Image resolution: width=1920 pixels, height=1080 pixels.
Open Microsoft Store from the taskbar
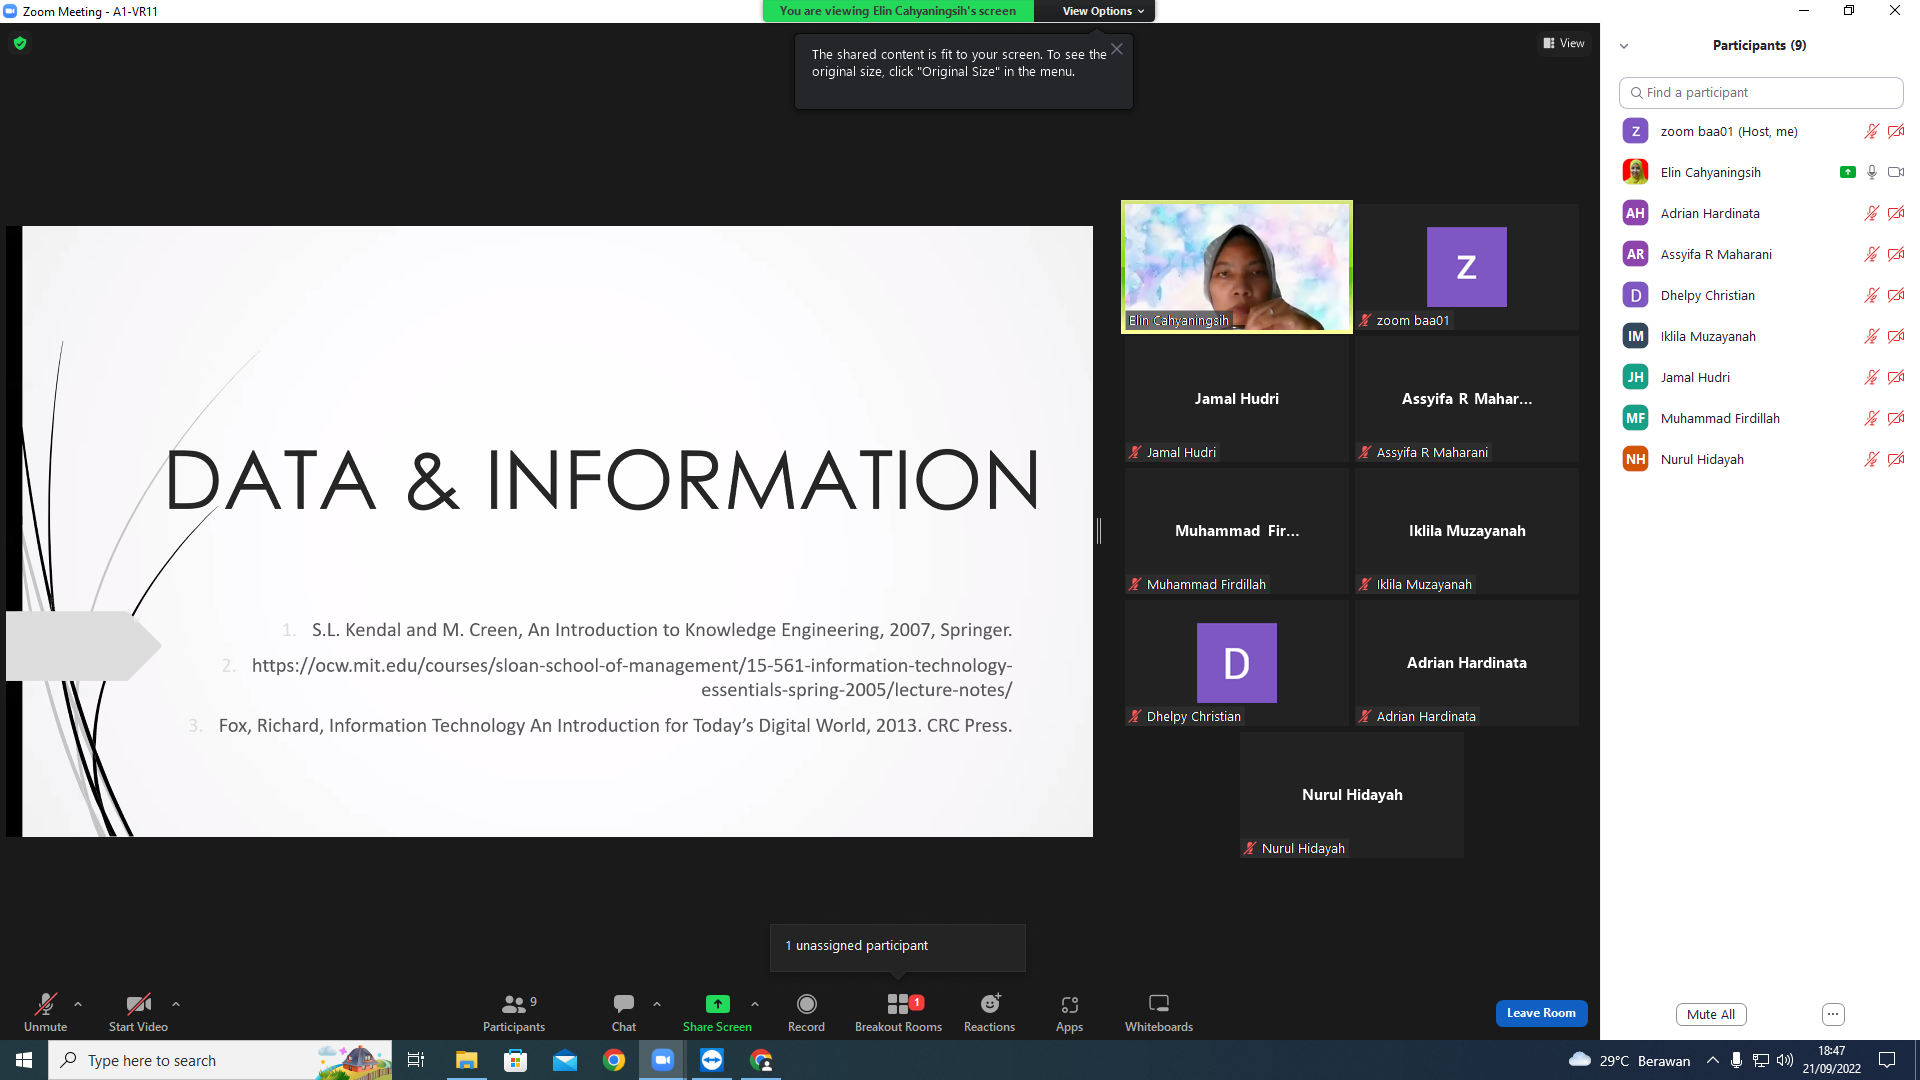[515, 1060]
